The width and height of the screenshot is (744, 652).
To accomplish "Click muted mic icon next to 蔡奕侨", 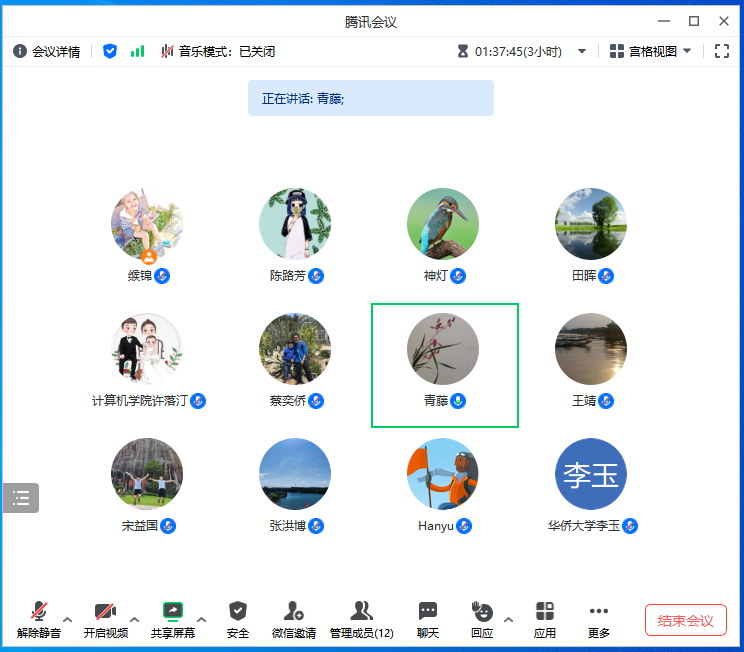I will pyautogui.click(x=316, y=401).
